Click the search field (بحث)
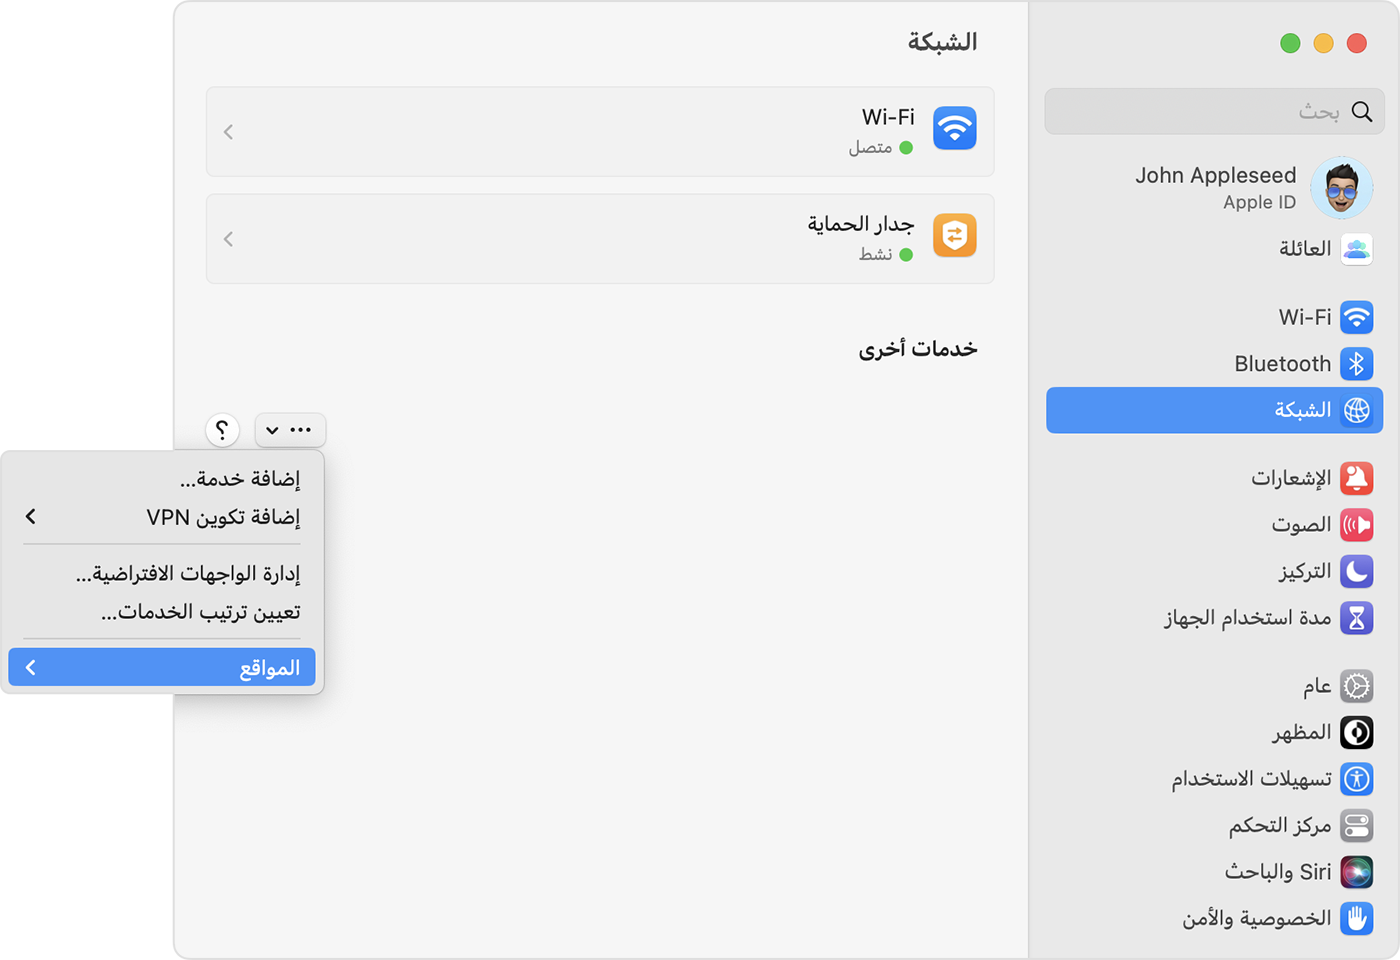The height and width of the screenshot is (960, 1400). 1200,111
